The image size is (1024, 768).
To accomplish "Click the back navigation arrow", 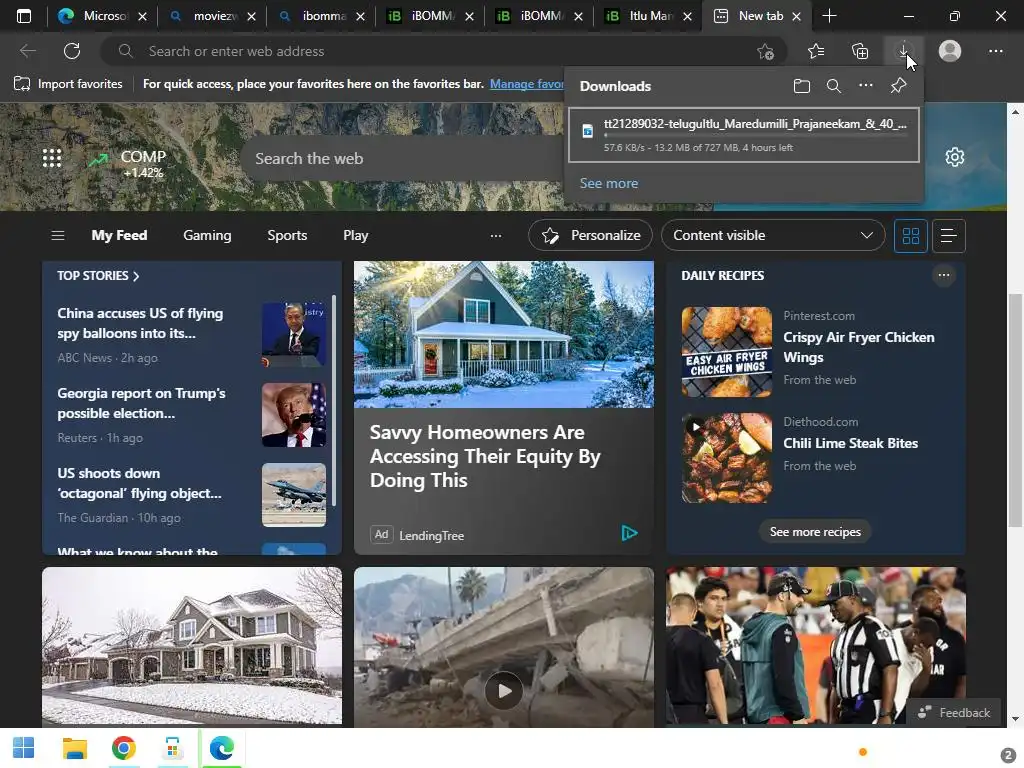I will [x=27, y=51].
